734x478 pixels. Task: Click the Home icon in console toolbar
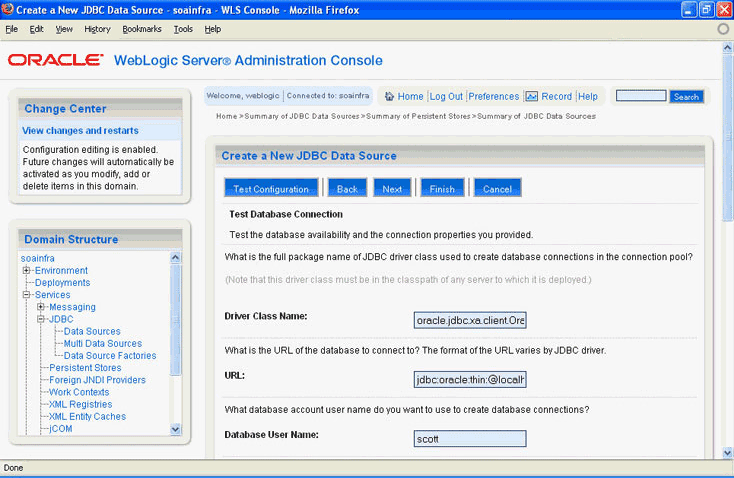tap(389, 96)
